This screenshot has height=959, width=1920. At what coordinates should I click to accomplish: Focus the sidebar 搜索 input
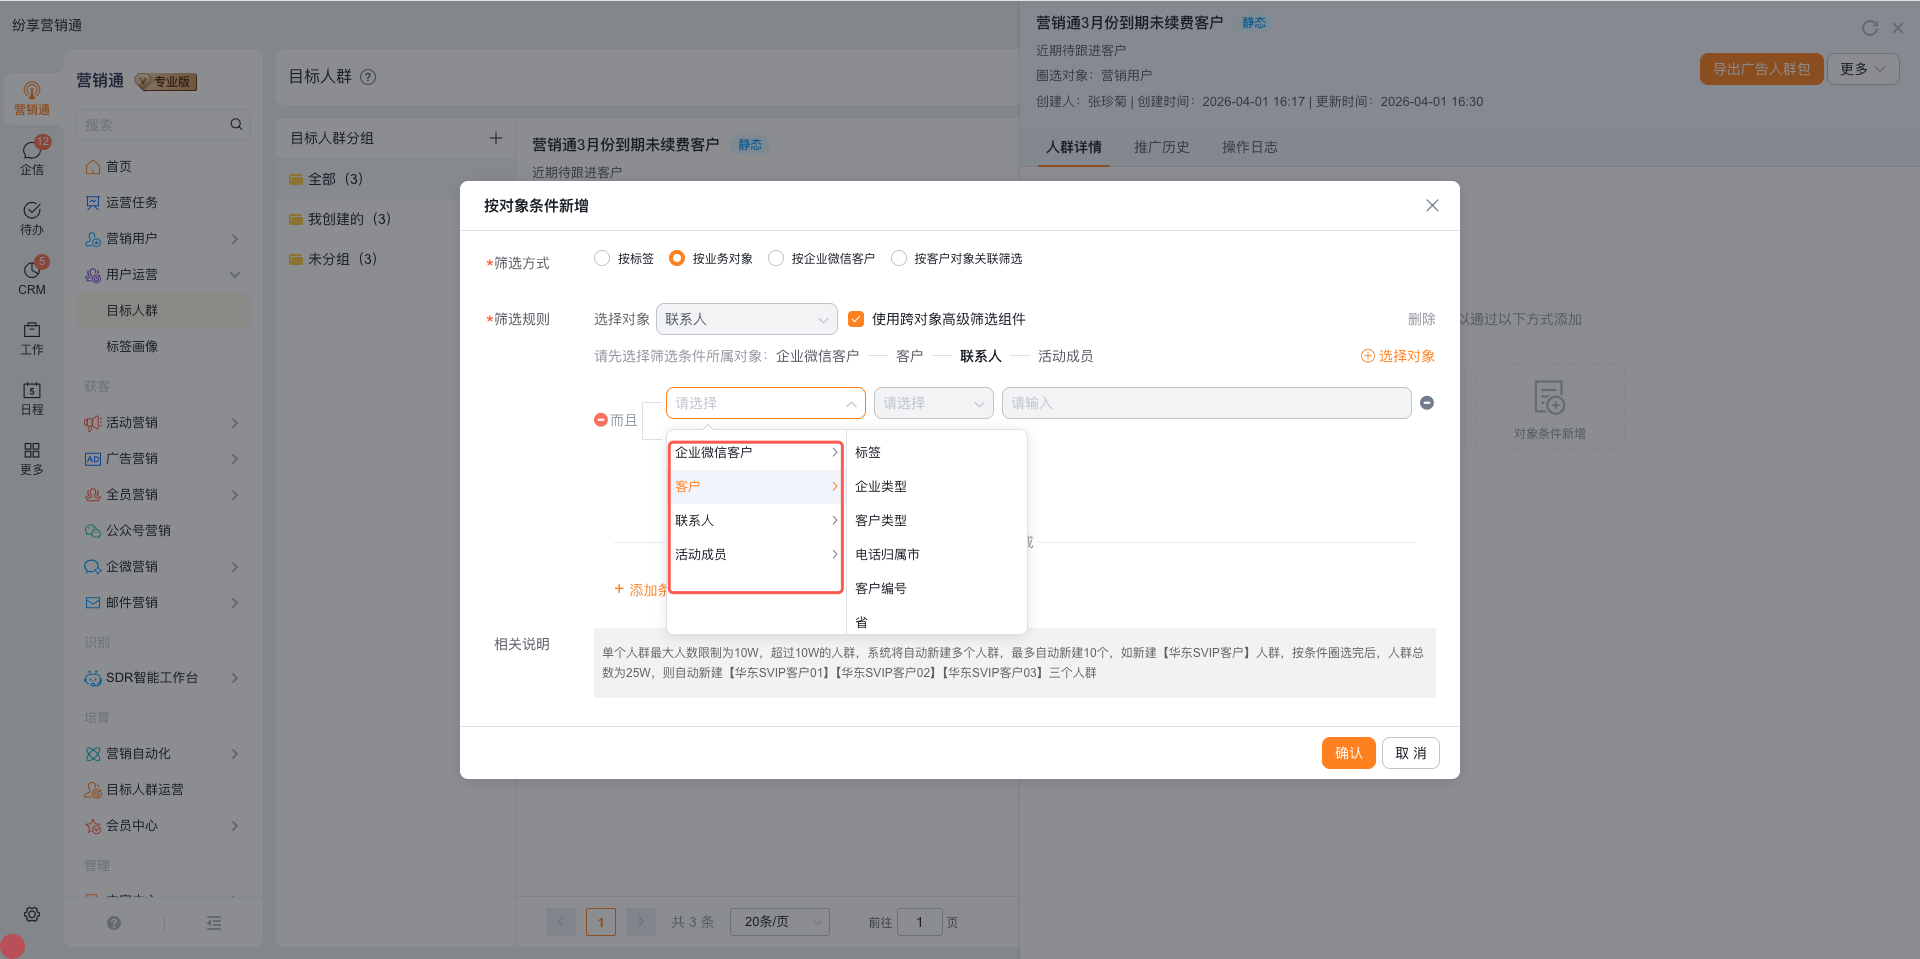[x=164, y=125]
